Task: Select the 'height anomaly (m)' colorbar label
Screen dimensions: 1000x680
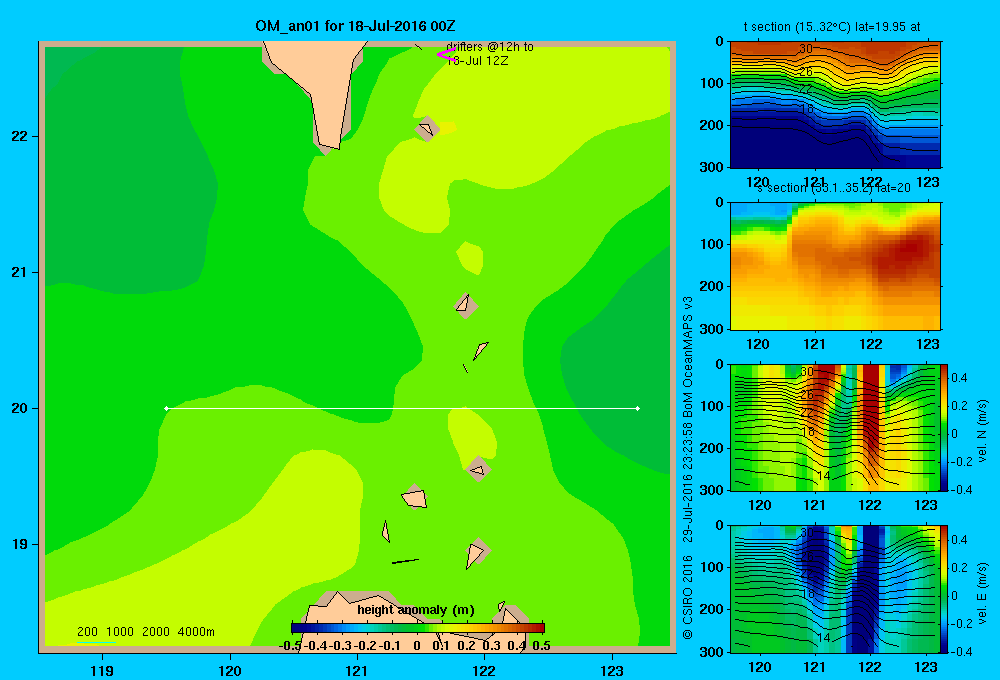Action: tap(416, 610)
